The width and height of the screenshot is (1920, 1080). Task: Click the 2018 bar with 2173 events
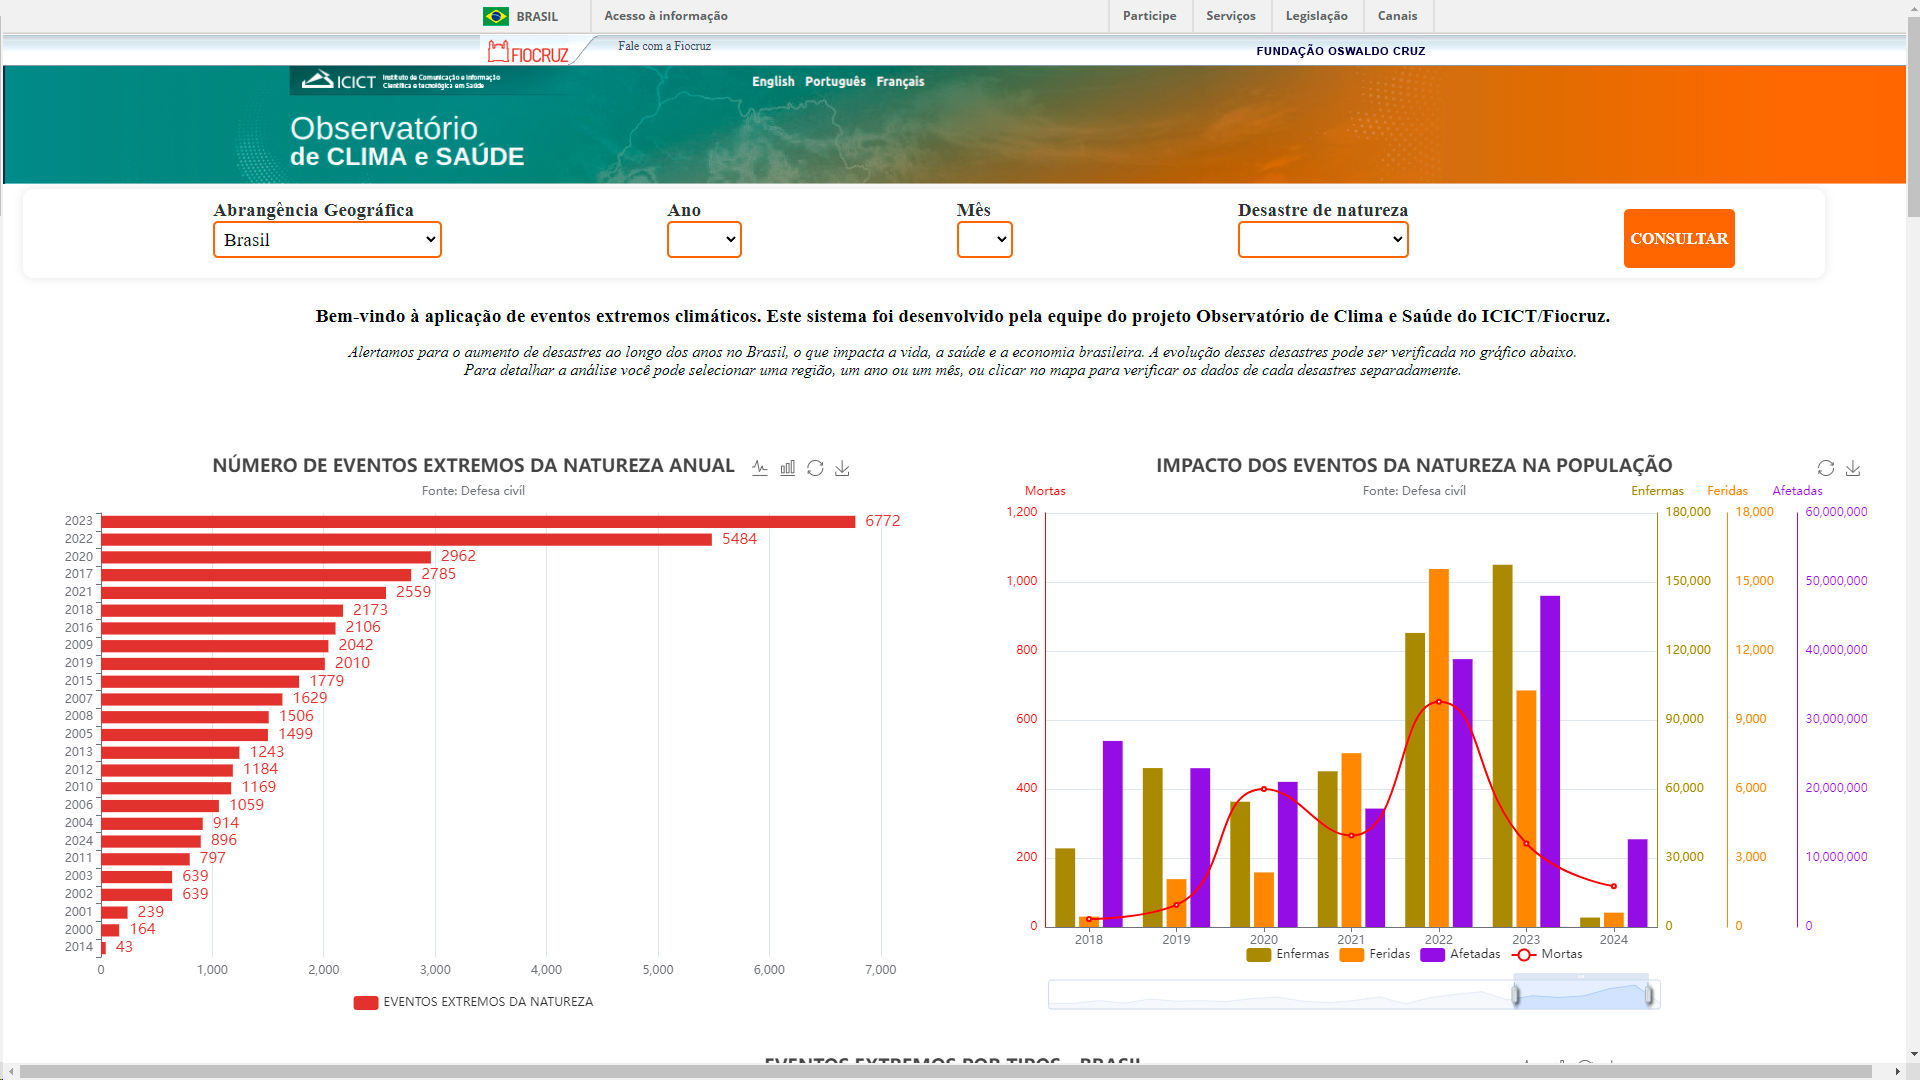222,611
